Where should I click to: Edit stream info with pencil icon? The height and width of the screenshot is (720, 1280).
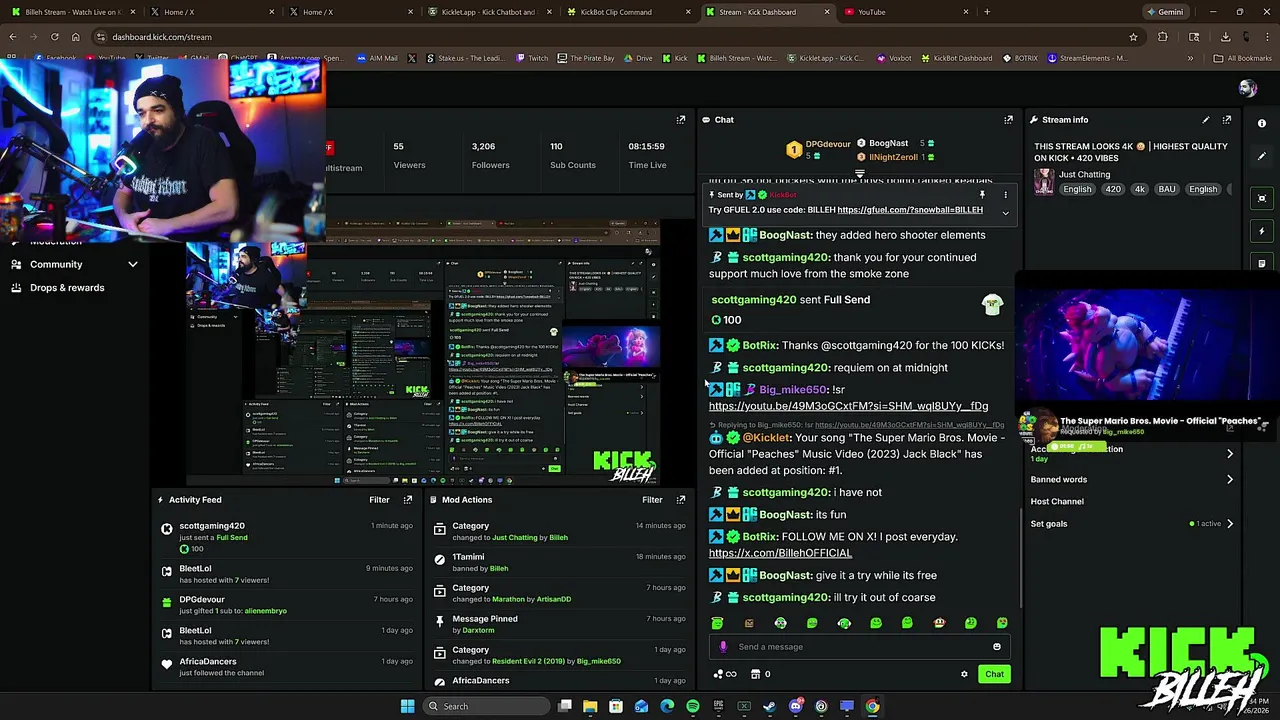[1205, 120]
